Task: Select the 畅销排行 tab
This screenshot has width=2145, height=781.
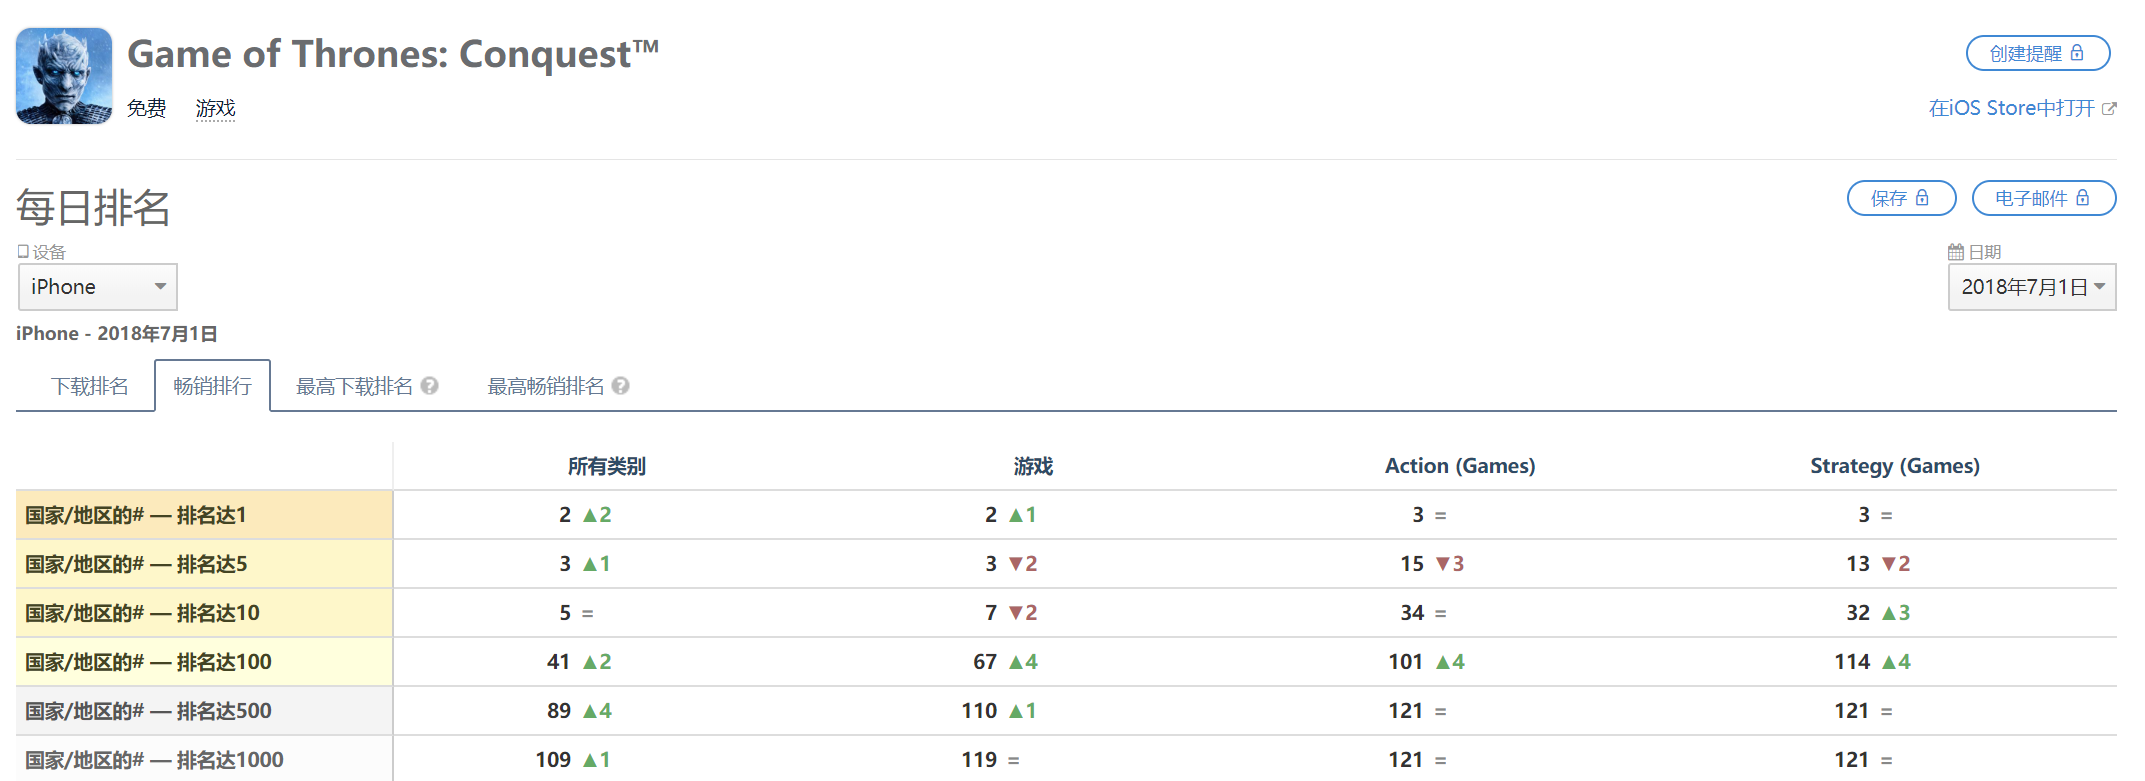Action: [212, 386]
